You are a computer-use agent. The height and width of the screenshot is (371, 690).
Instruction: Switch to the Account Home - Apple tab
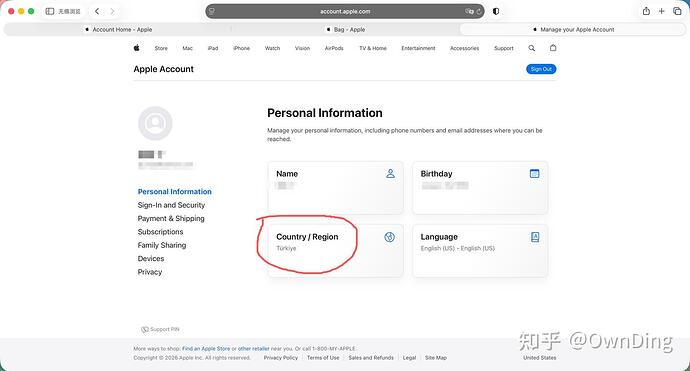117,29
